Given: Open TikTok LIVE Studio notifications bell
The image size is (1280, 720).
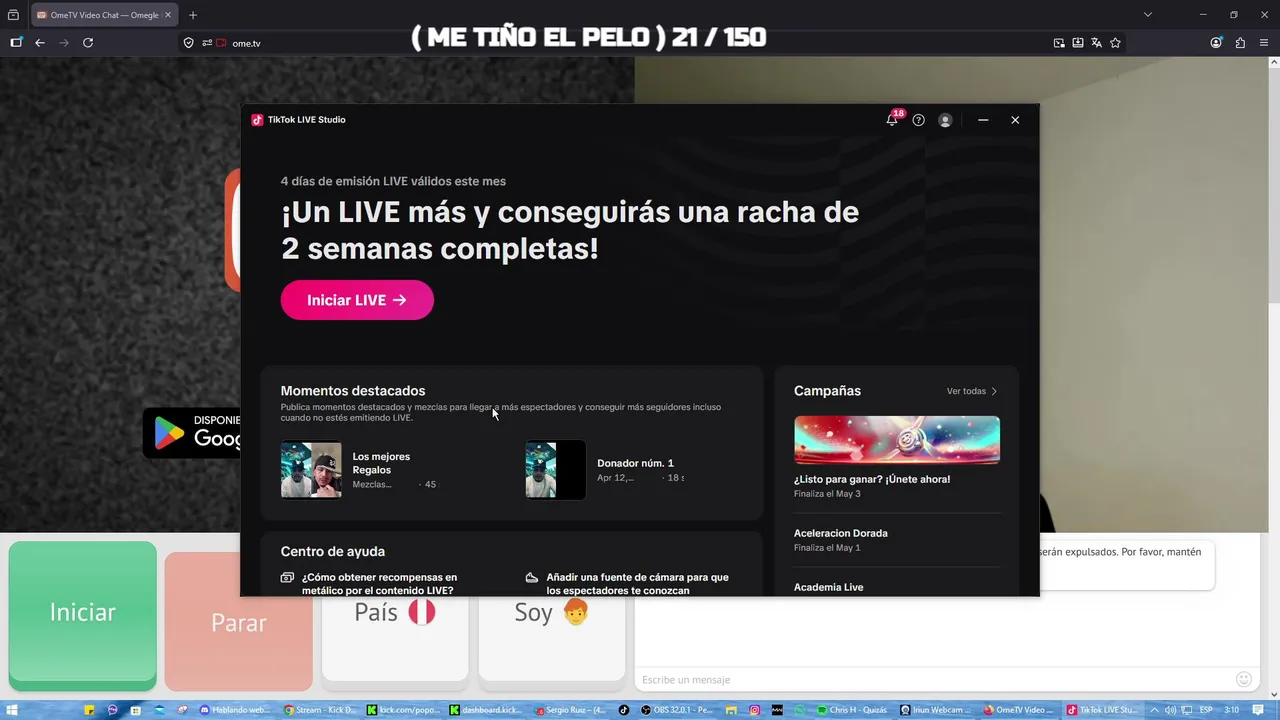Looking at the screenshot, I should click(892, 120).
